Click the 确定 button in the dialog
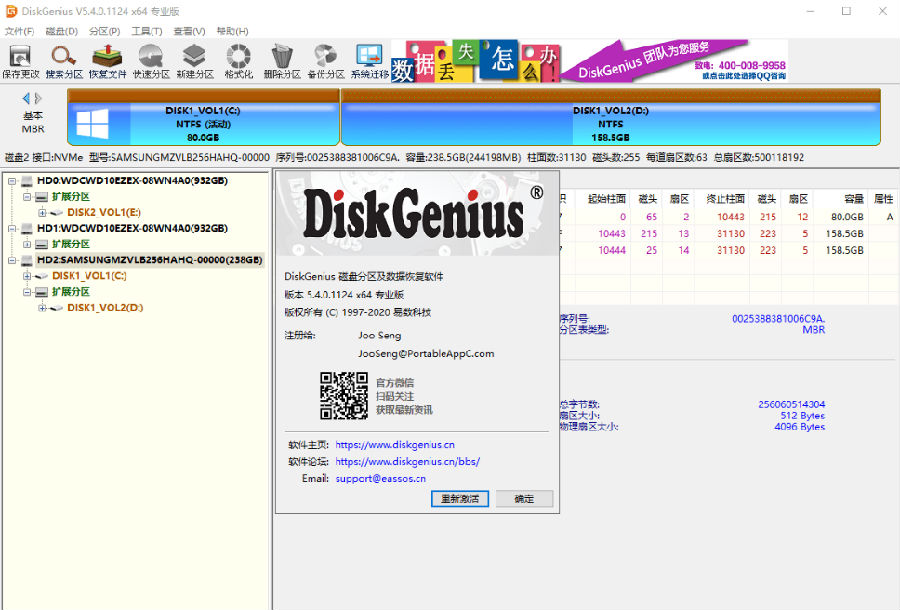900x610 pixels. 524,498
